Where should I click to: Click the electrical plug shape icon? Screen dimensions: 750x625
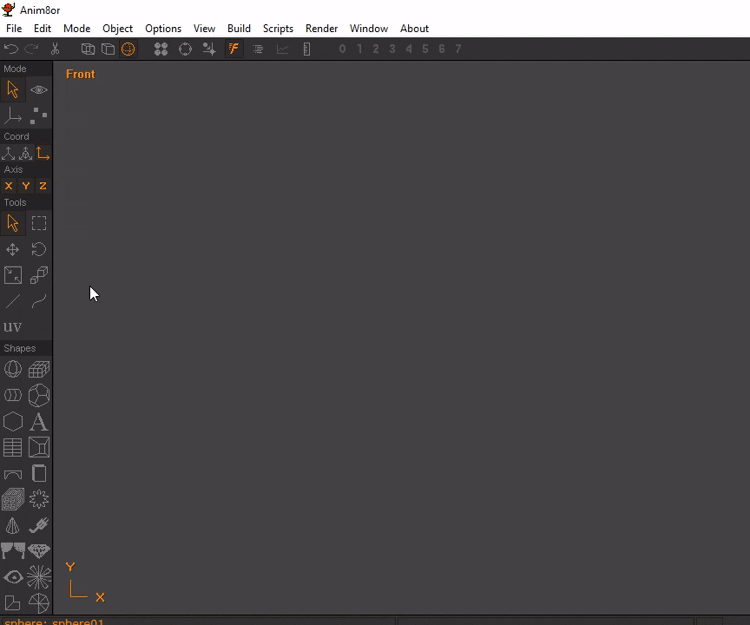point(39,526)
